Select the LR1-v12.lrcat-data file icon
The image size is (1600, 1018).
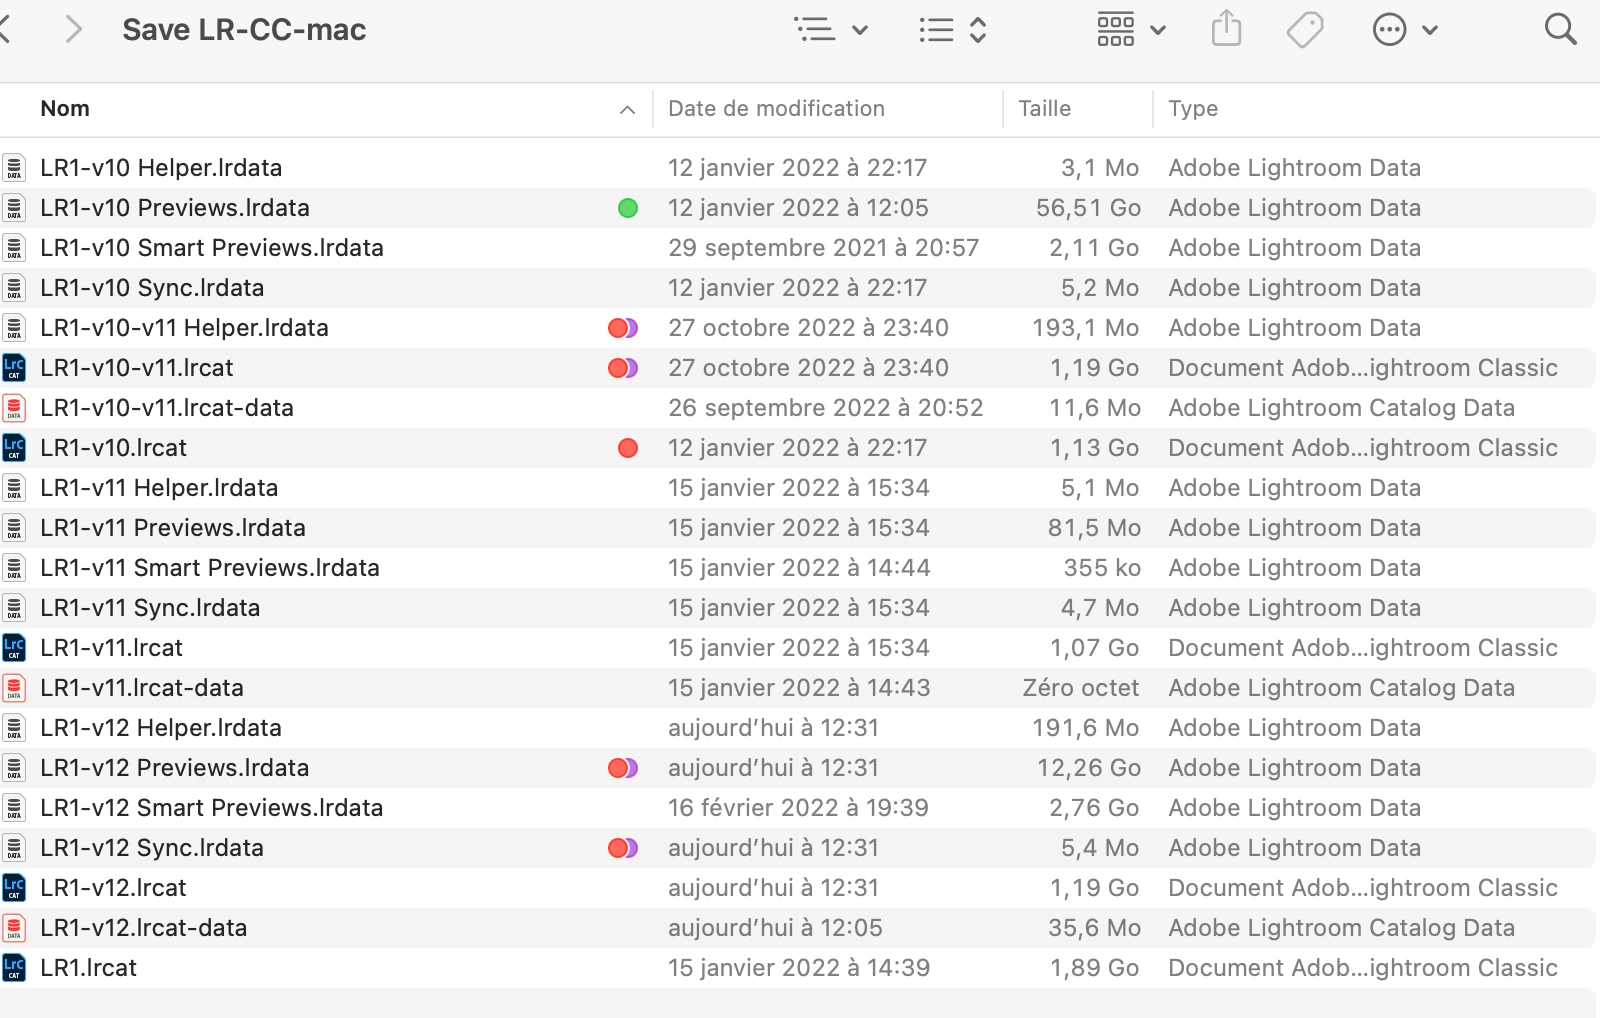click(14, 928)
